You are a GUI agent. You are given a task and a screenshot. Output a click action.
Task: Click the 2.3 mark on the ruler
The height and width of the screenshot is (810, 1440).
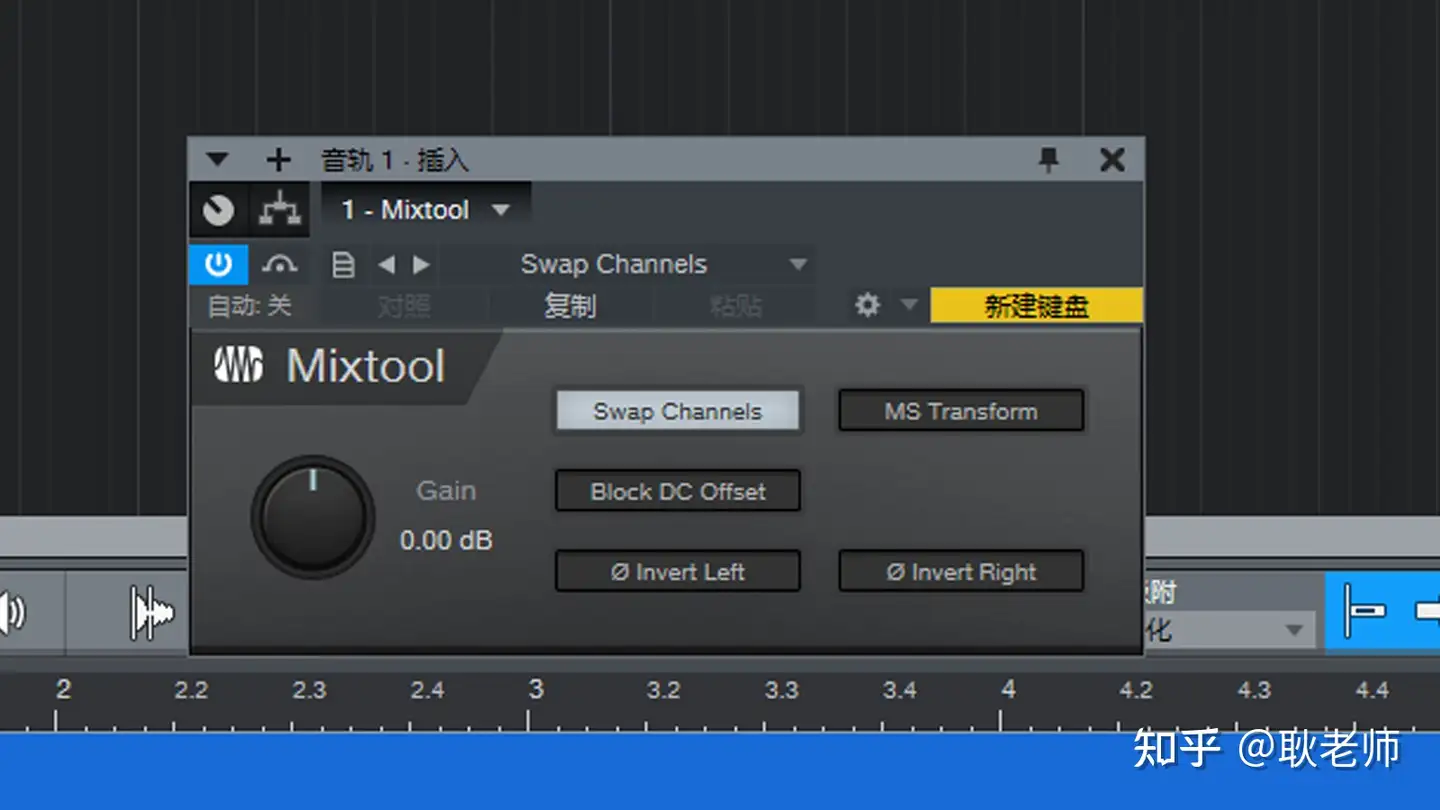point(309,690)
